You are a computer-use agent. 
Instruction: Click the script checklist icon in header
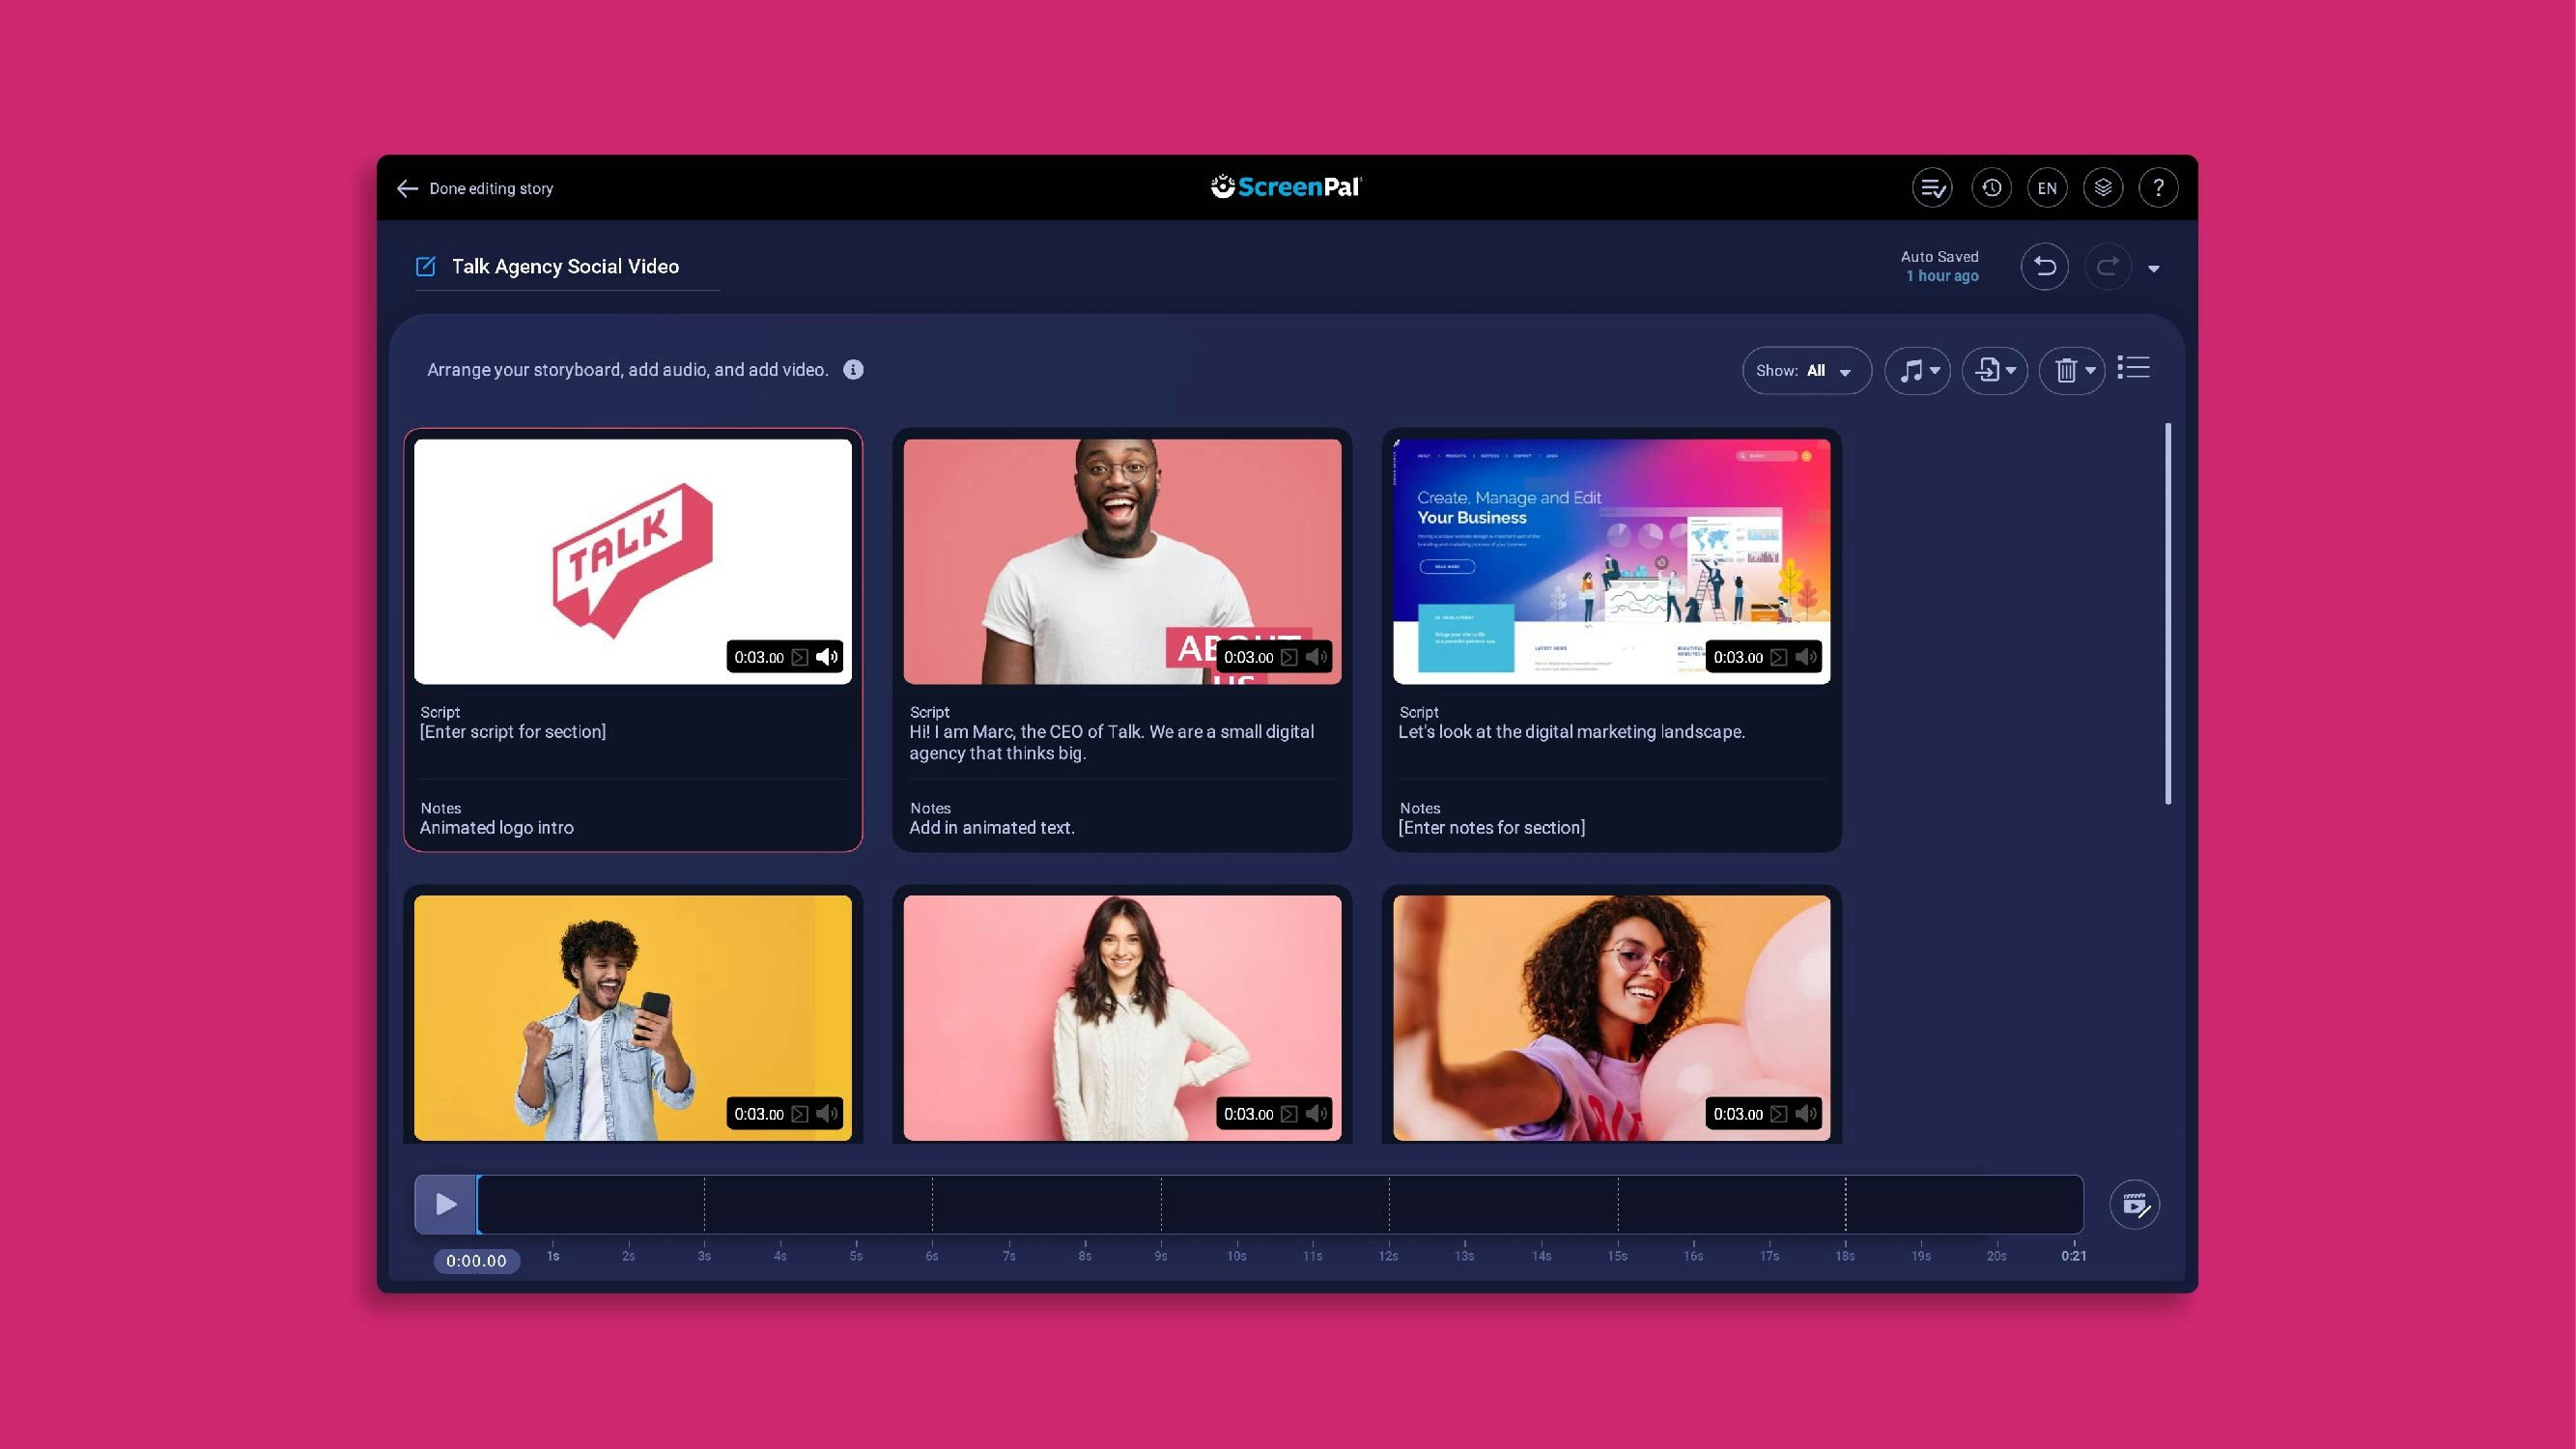pos(1932,188)
